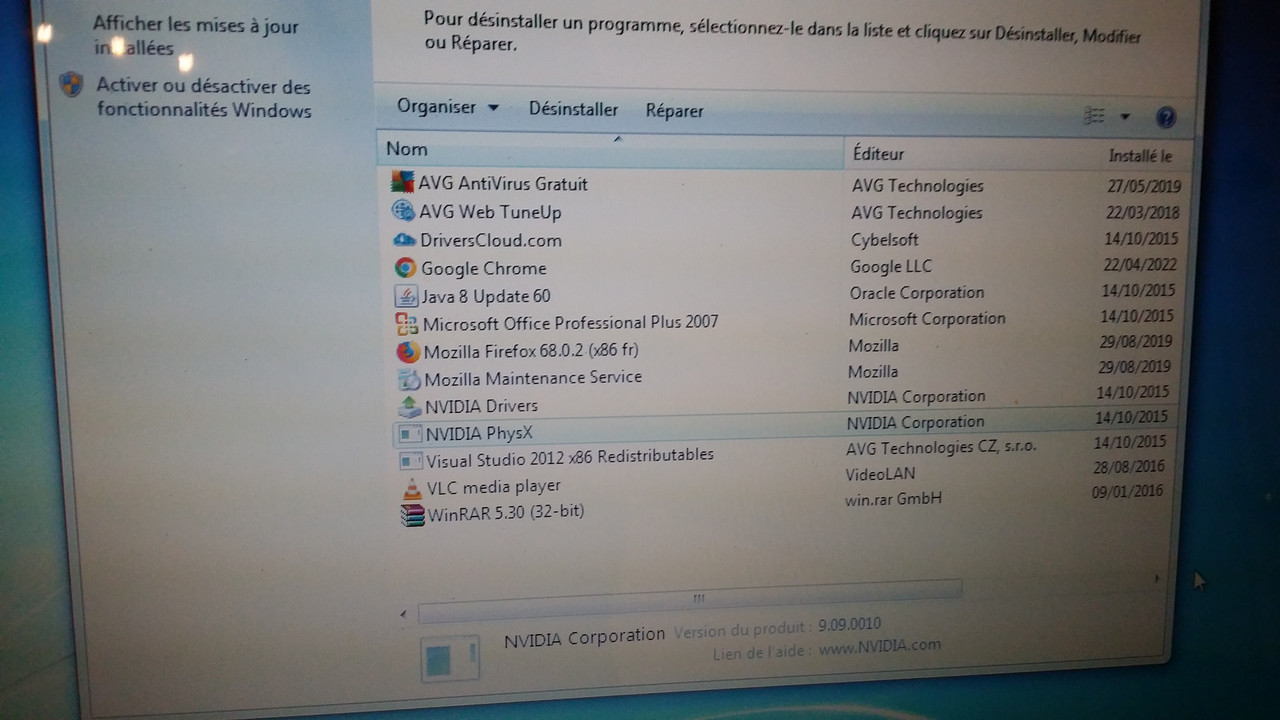
Task: Click the Visual Studio 2012 Redistributables icon
Action: (411, 461)
